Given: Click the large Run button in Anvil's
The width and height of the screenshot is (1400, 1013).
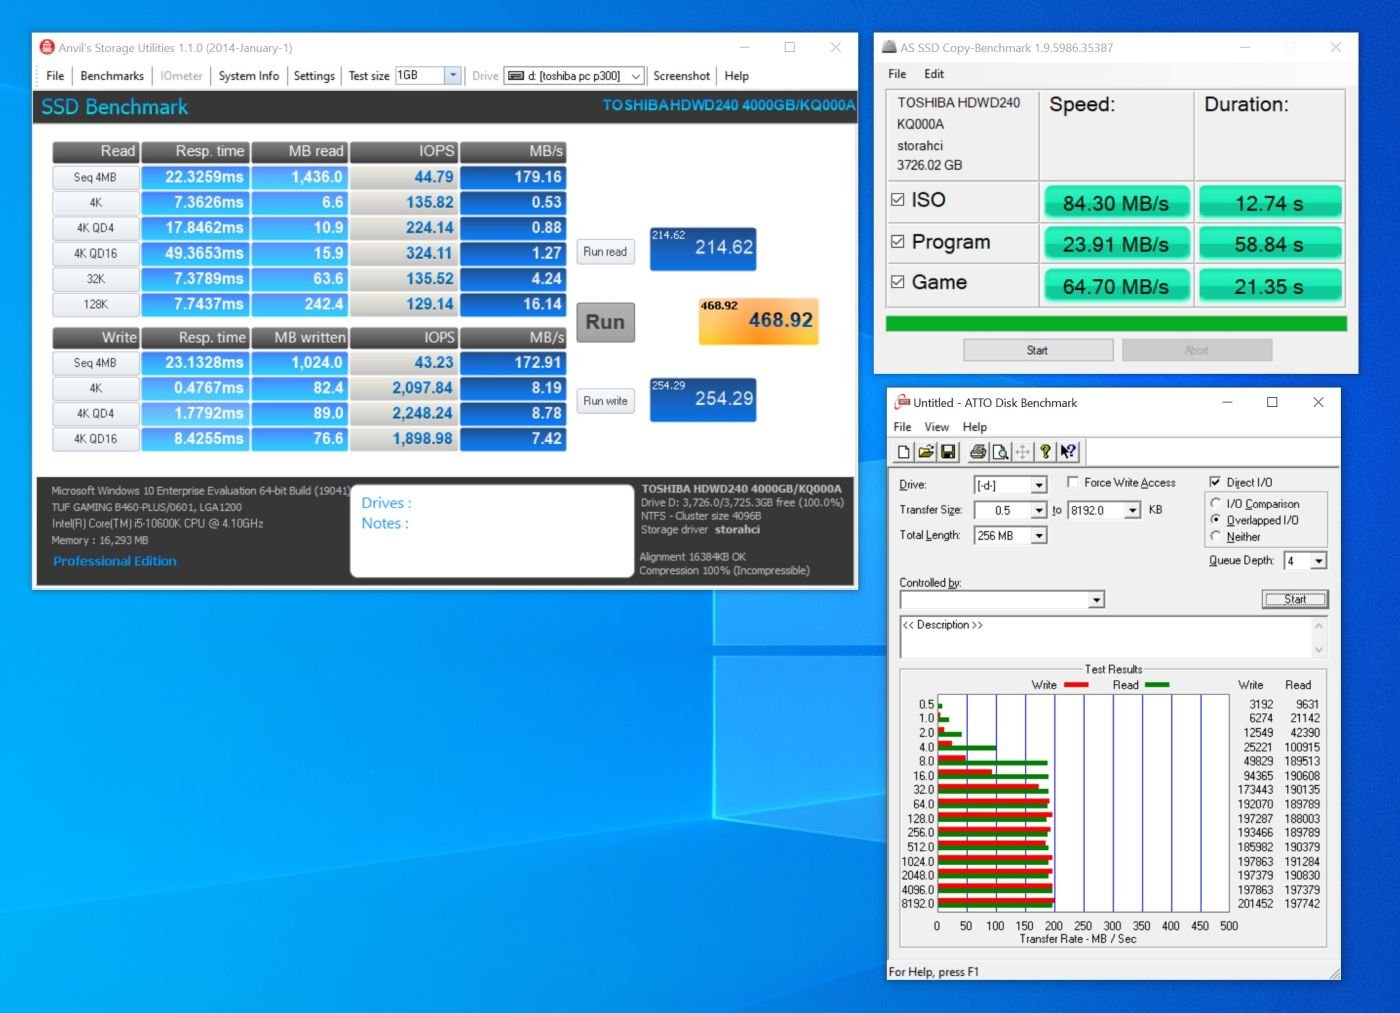Looking at the screenshot, I should (605, 322).
